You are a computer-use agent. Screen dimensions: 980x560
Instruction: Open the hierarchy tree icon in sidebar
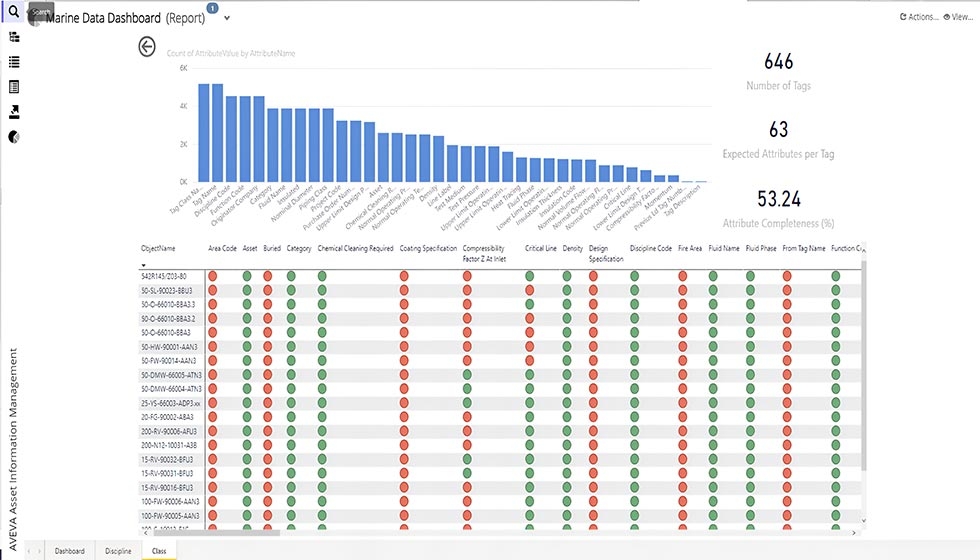pyautogui.click(x=14, y=37)
